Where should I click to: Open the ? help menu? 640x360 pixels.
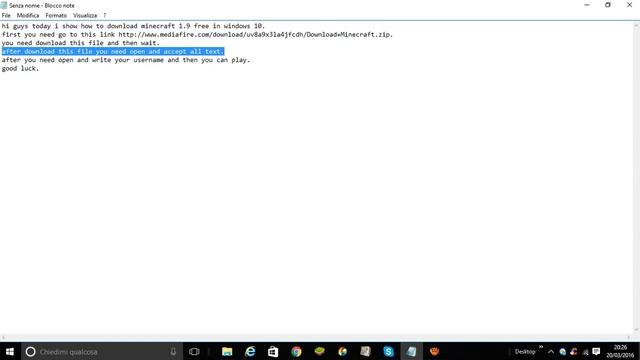(104, 15)
